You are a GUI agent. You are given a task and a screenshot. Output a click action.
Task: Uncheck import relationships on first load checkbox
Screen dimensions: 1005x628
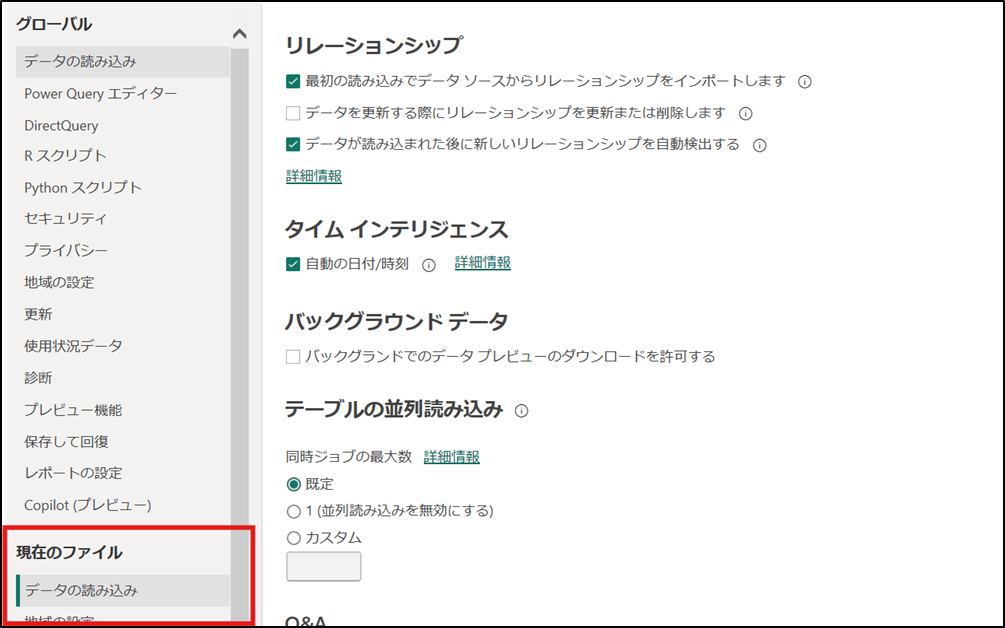tap(293, 81)
